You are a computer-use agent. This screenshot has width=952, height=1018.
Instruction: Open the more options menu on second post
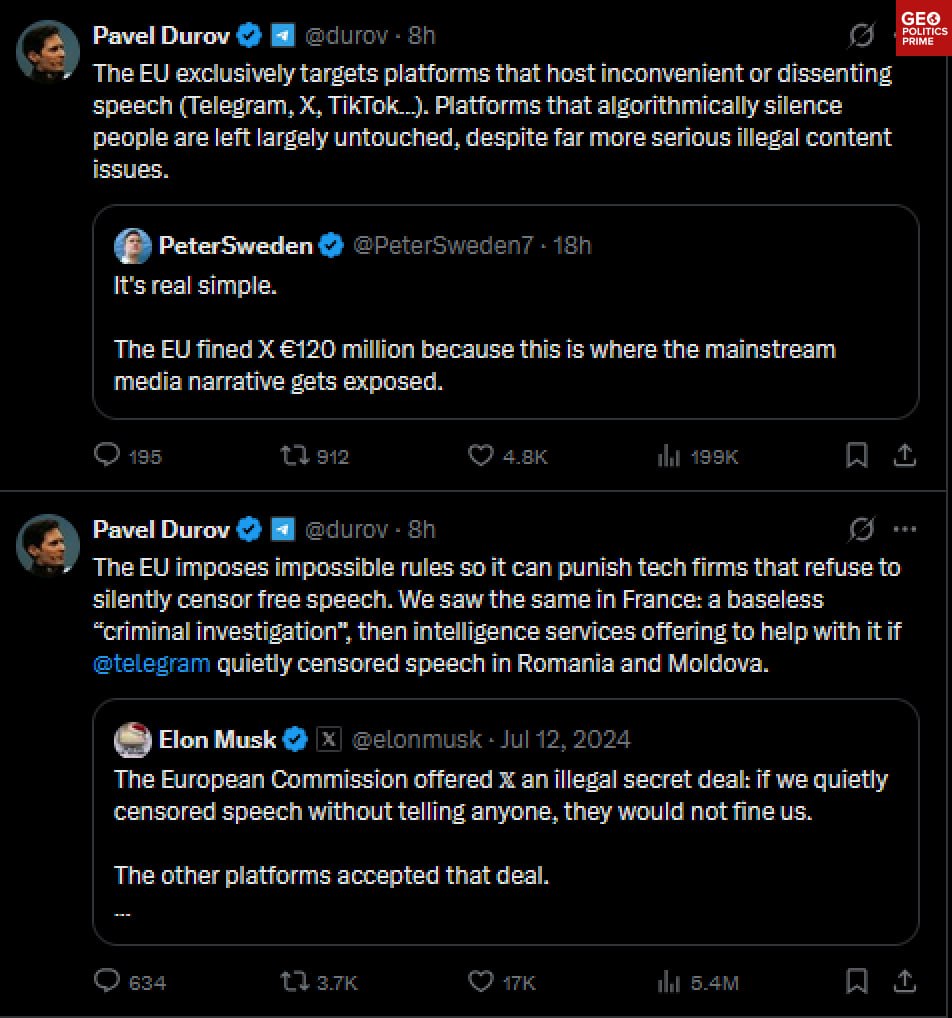[904, 529]
